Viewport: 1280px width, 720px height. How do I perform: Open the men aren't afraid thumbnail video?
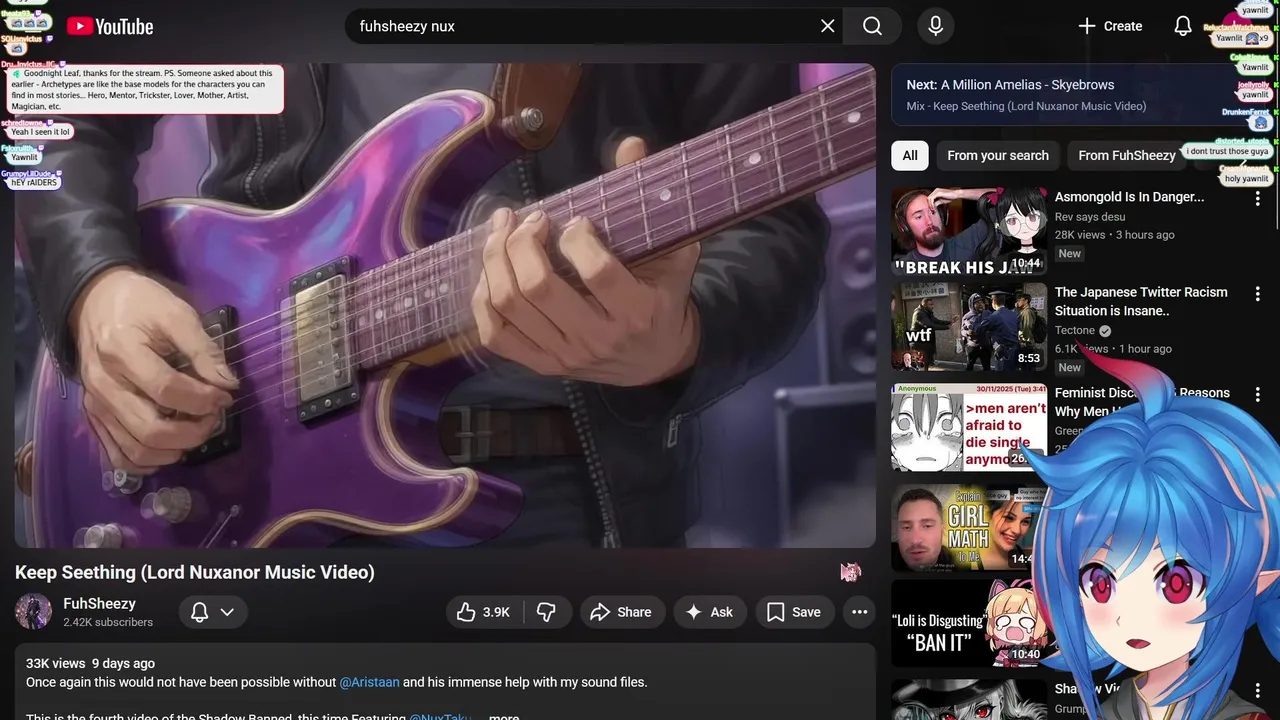[x=969, y=427]
